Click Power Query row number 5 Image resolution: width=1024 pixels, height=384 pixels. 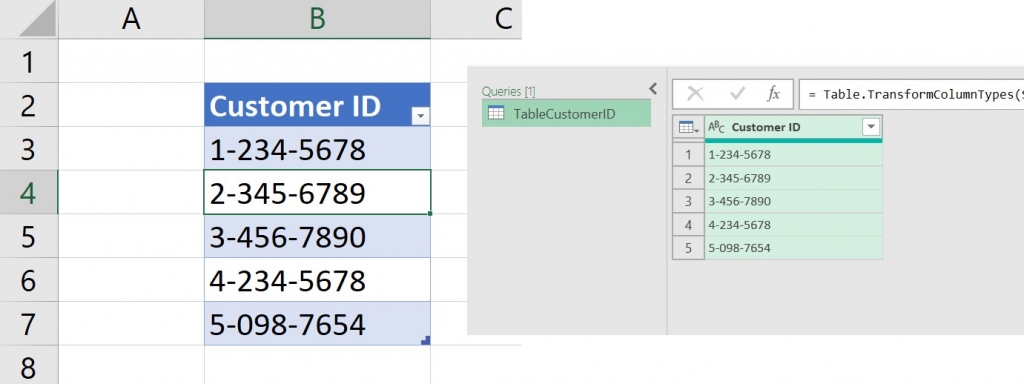[688, 248]
